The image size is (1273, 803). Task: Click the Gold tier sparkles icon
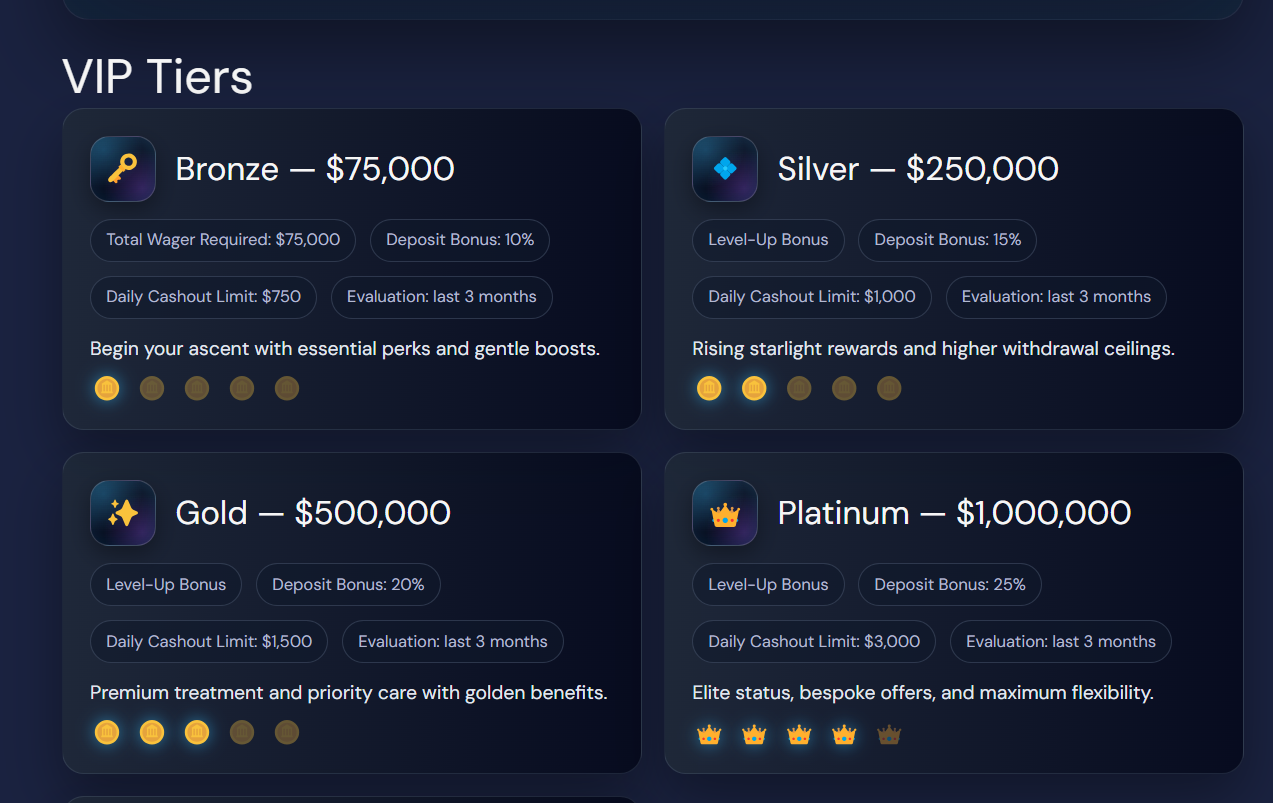(123, 513)
